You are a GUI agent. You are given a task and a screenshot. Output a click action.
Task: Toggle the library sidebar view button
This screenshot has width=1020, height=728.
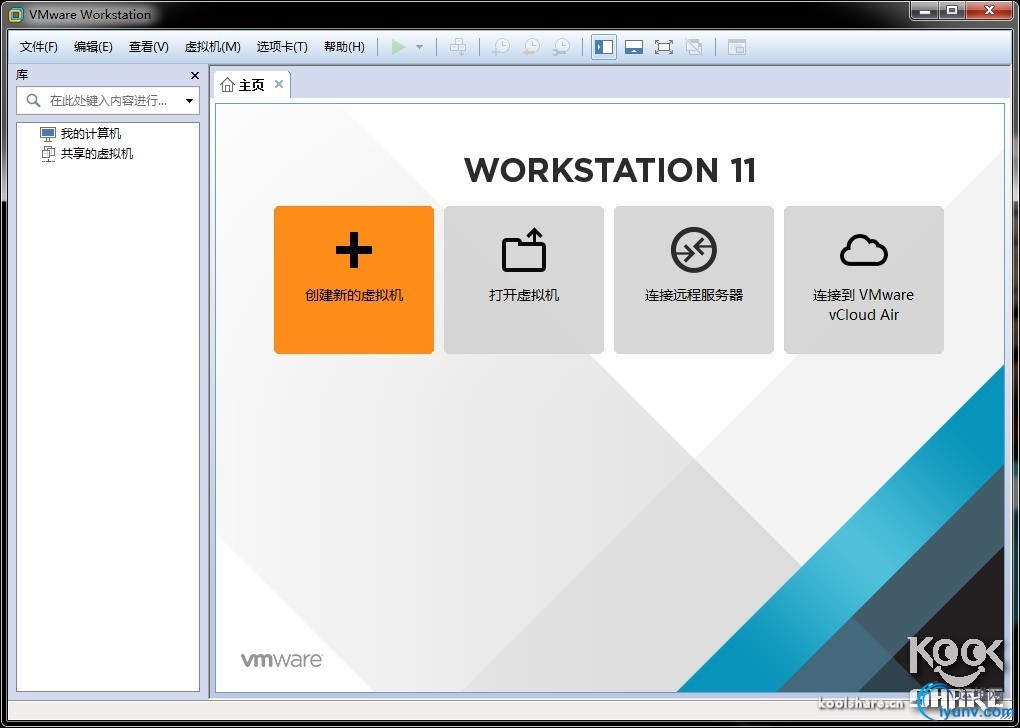604,47
